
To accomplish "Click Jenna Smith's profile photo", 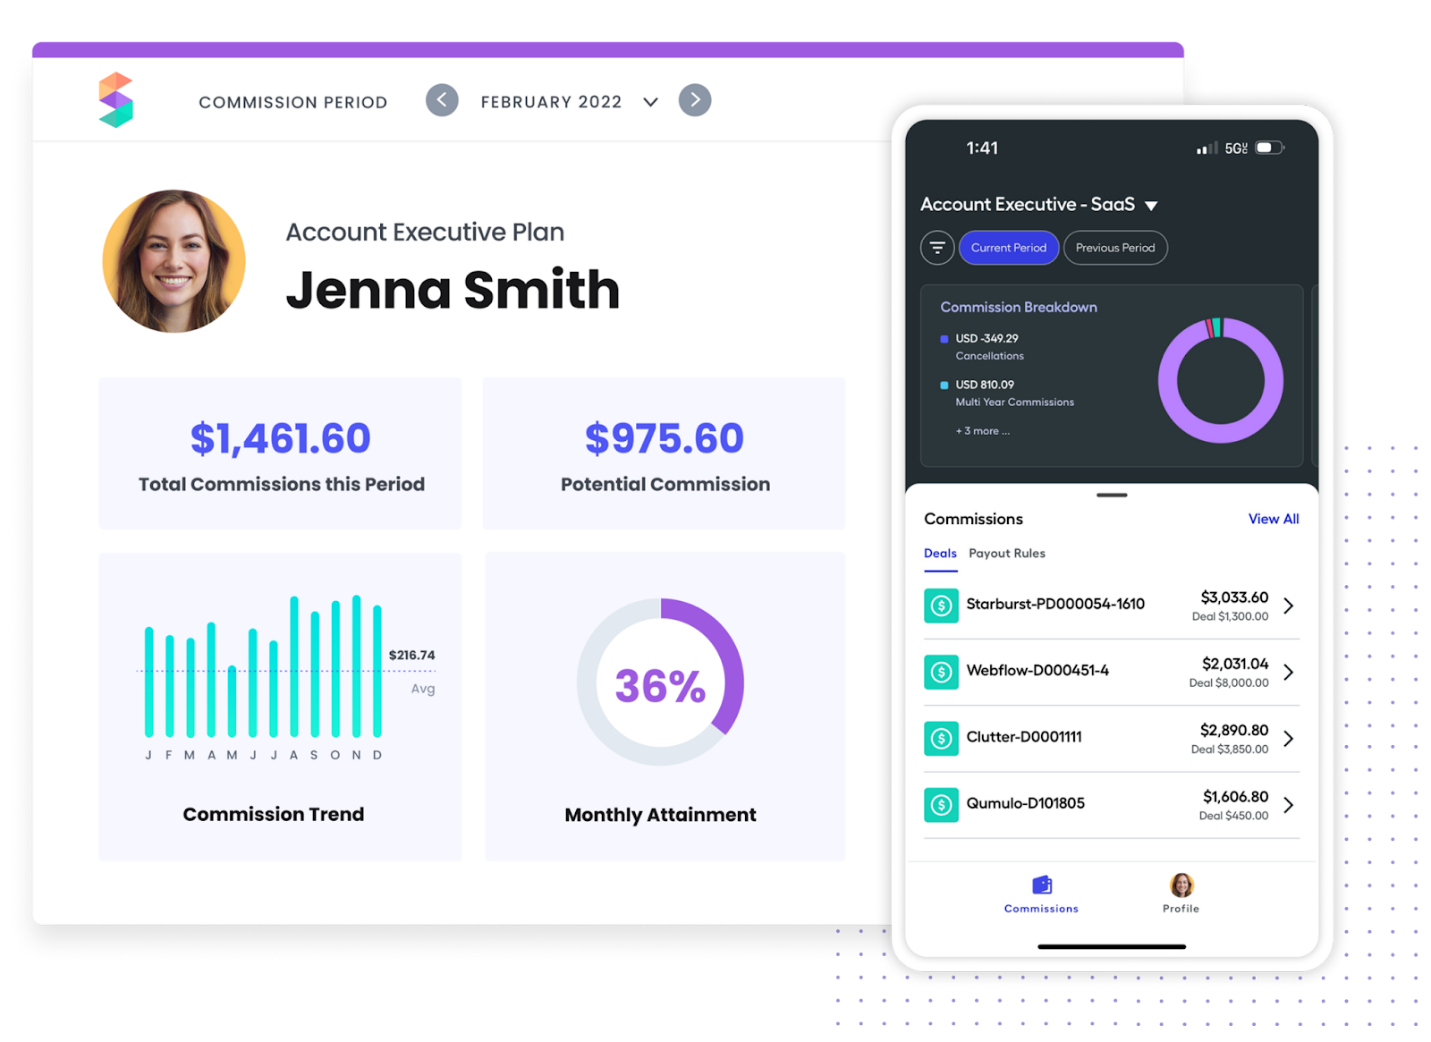I will [174, 261].
